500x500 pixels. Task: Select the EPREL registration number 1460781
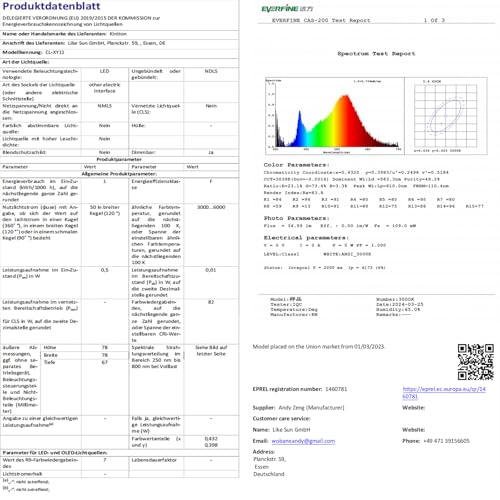(x=336, y=389)
